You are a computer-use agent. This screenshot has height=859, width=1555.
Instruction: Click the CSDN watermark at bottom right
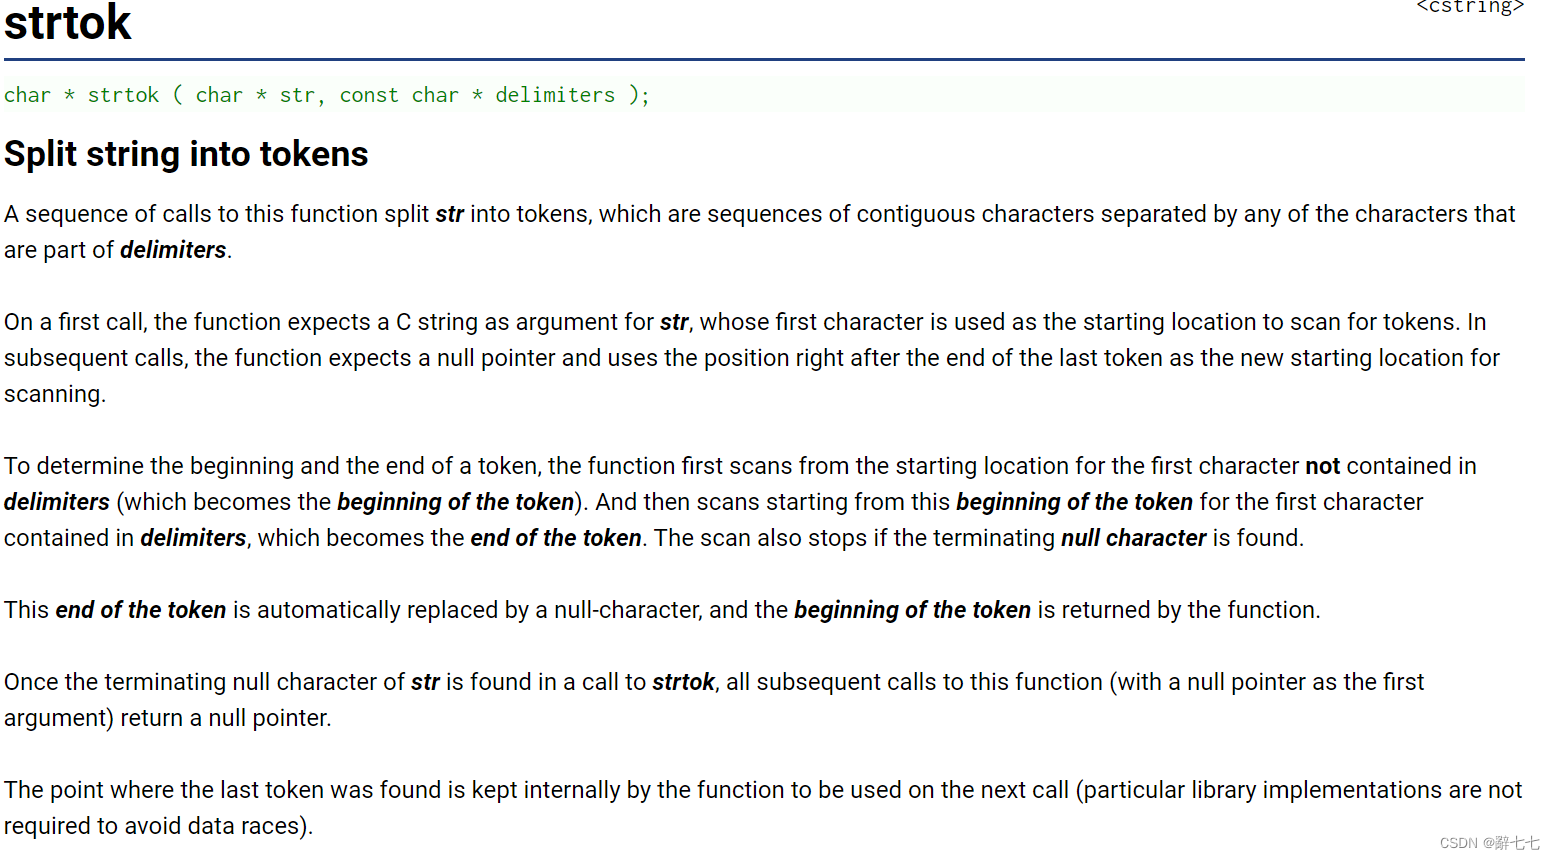click(1489, 843)
